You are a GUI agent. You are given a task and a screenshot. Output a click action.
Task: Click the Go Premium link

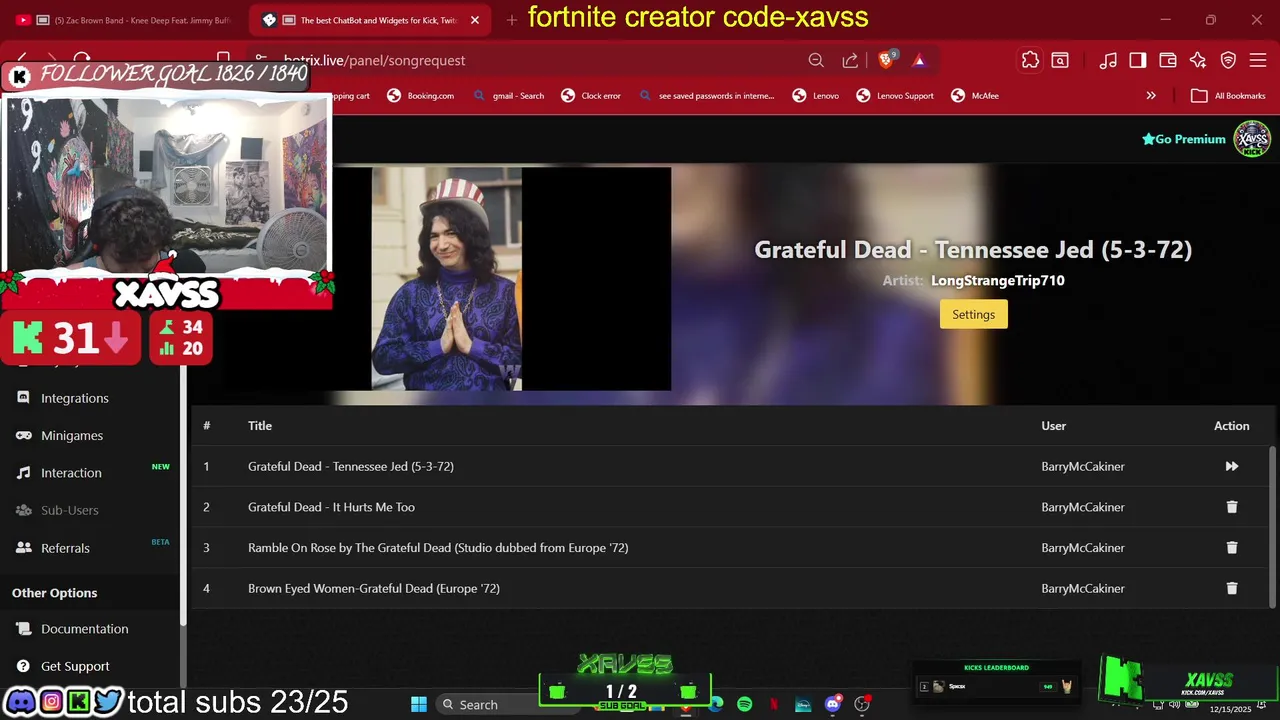coord(1184,139)
